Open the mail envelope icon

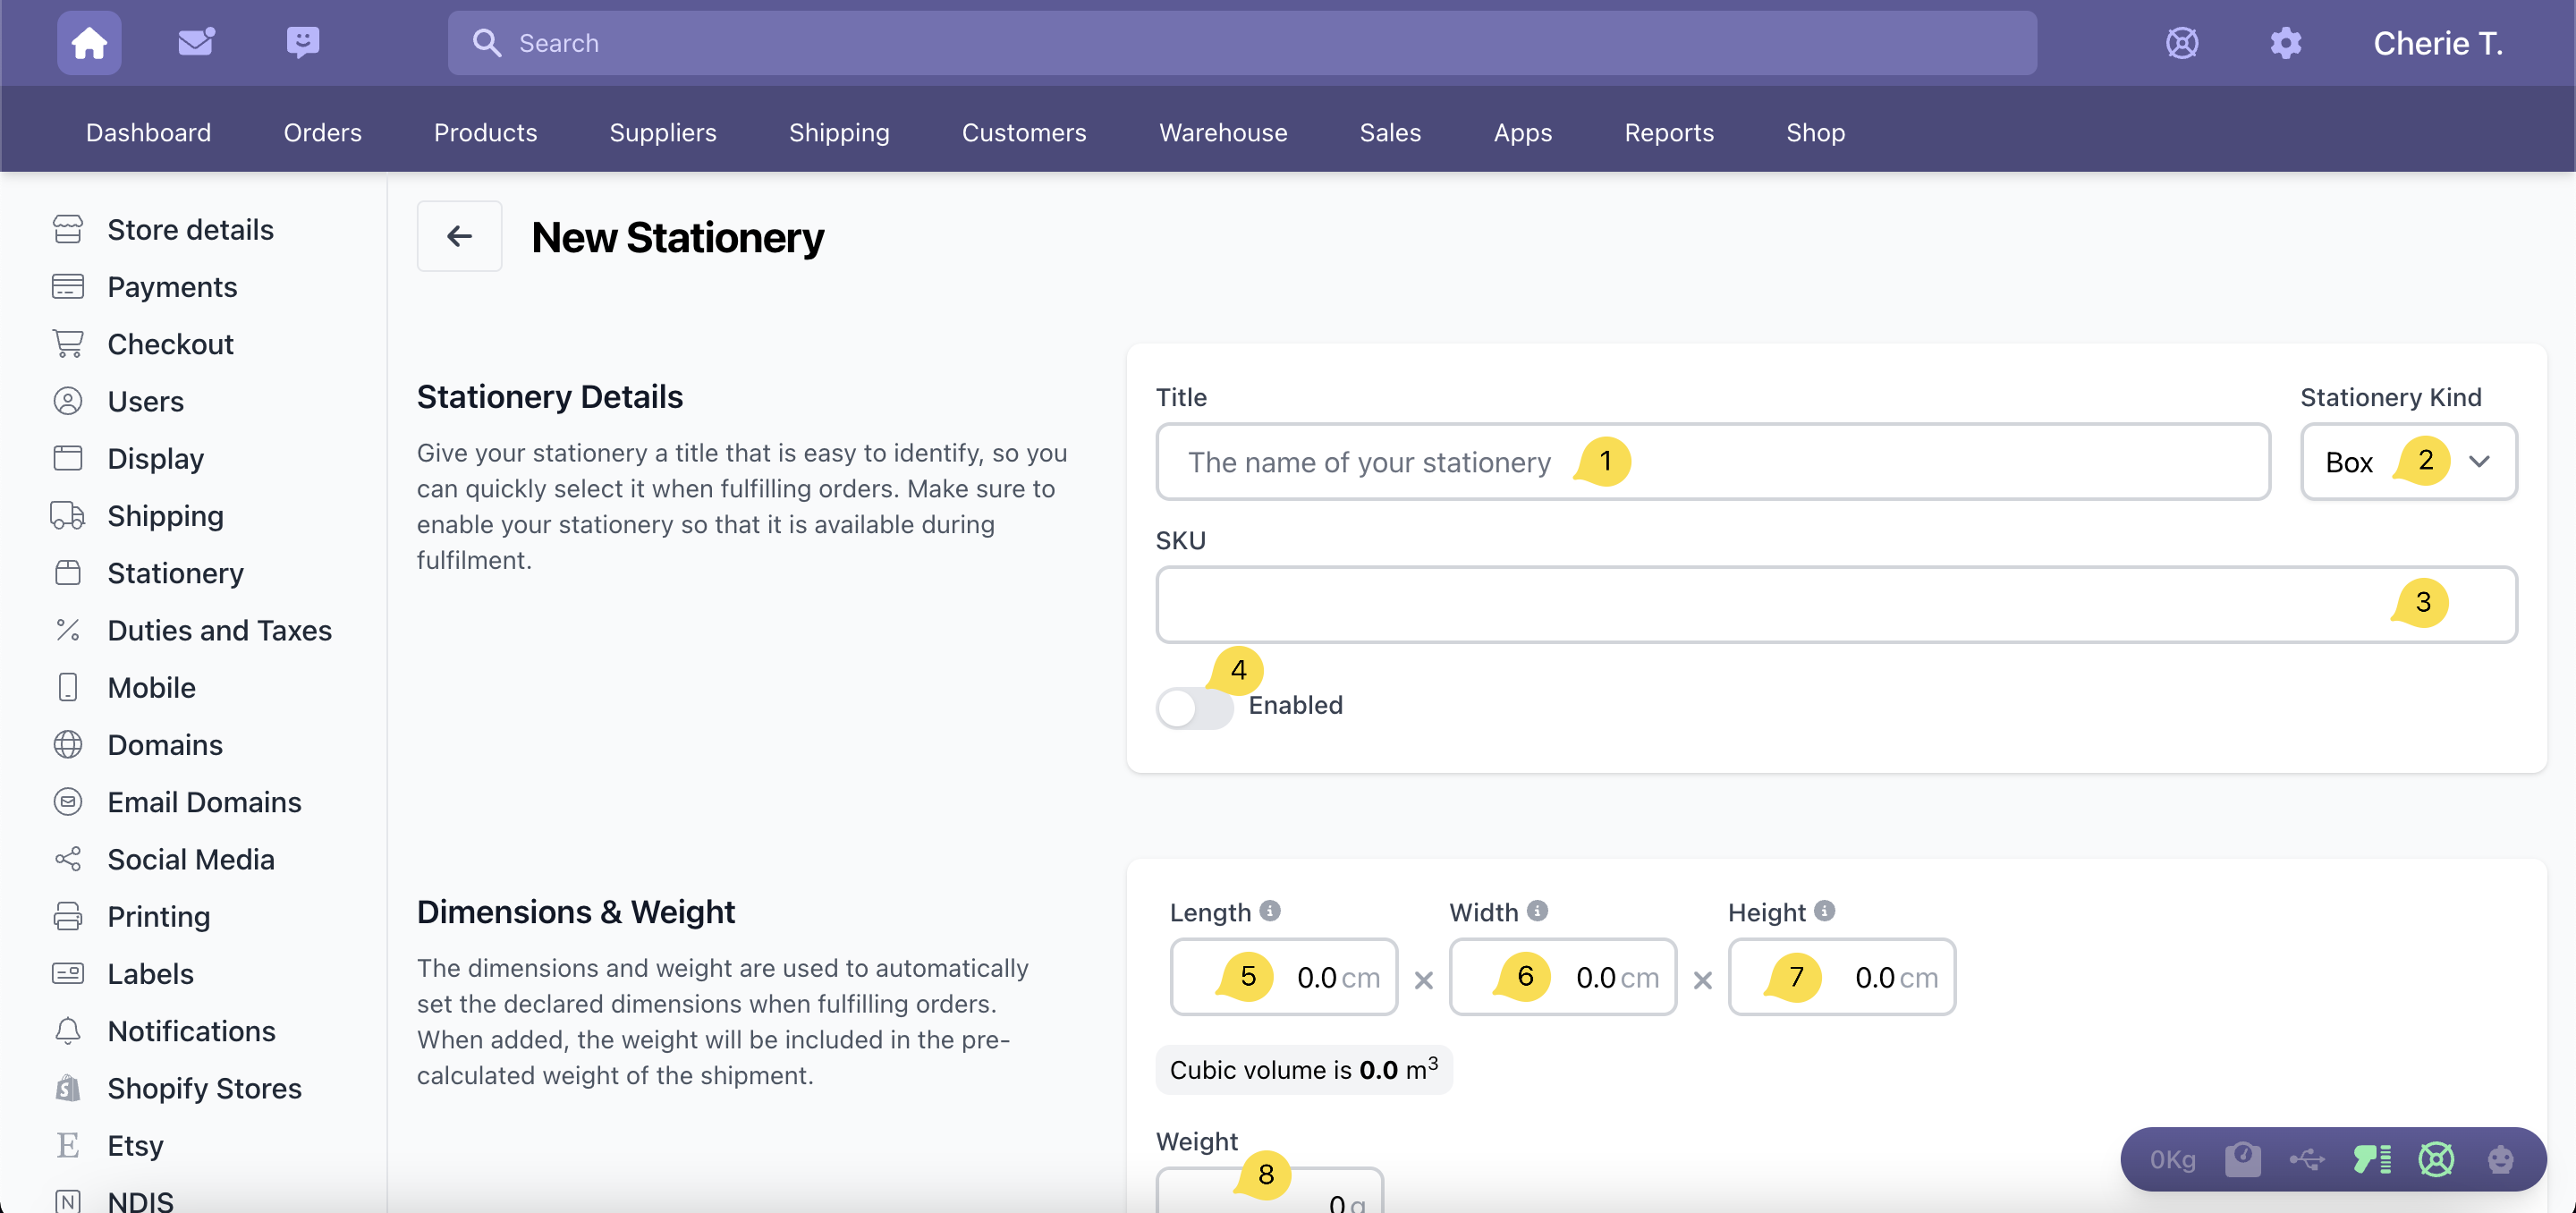coord(196,42)
